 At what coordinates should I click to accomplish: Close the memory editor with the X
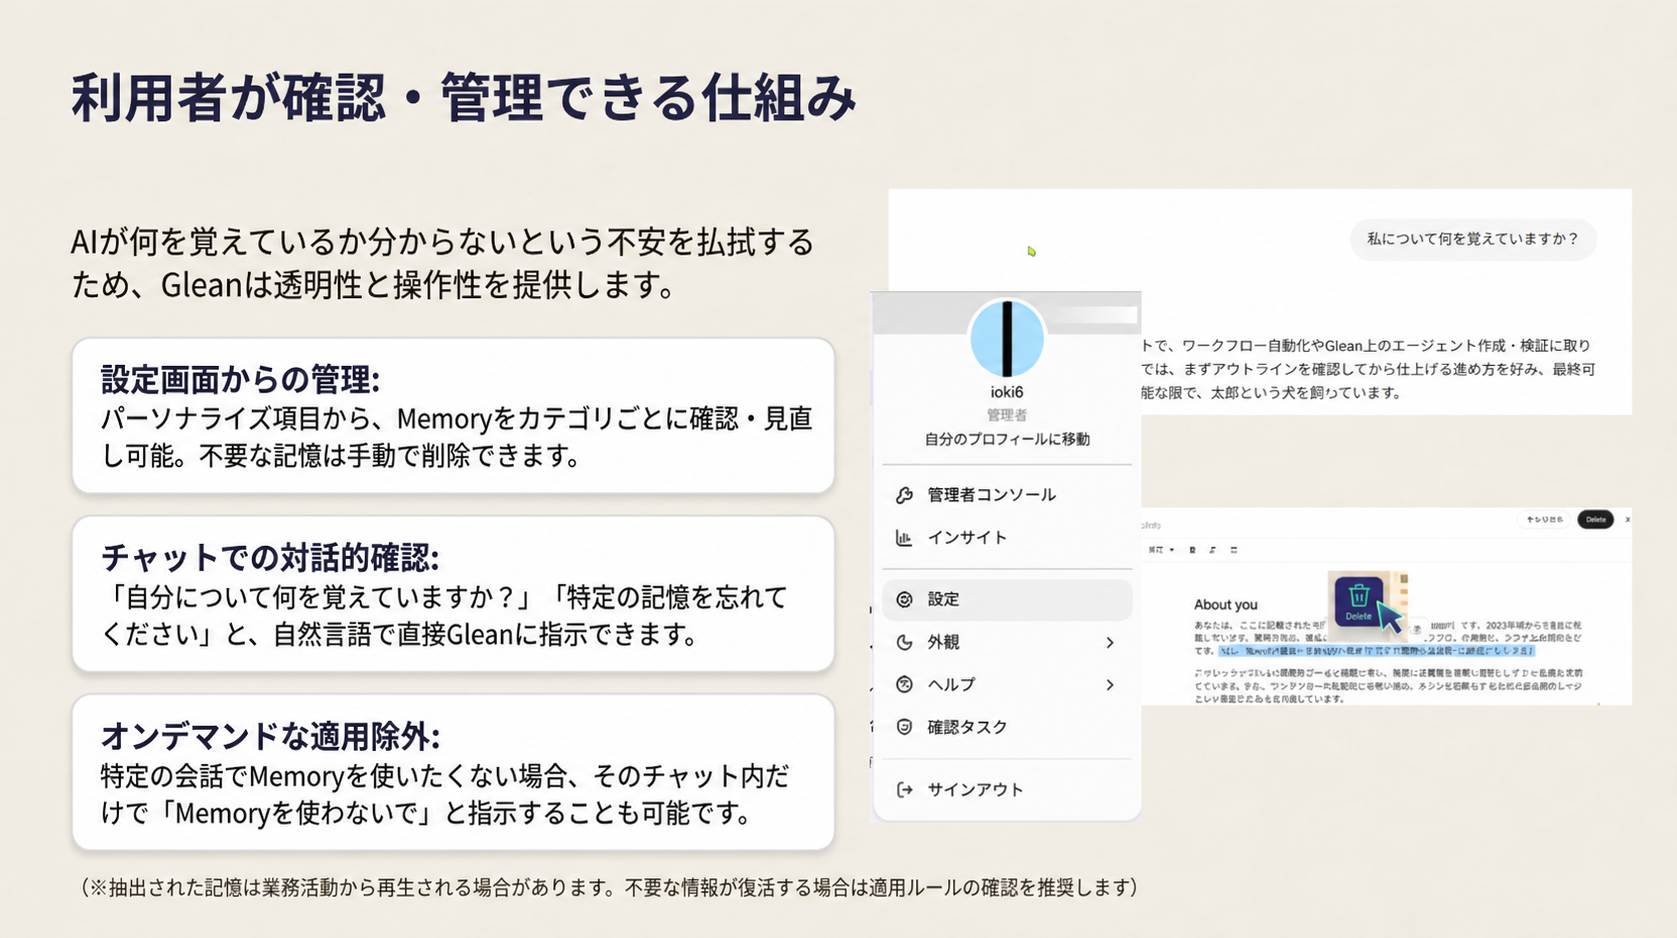click(1627, 519)
